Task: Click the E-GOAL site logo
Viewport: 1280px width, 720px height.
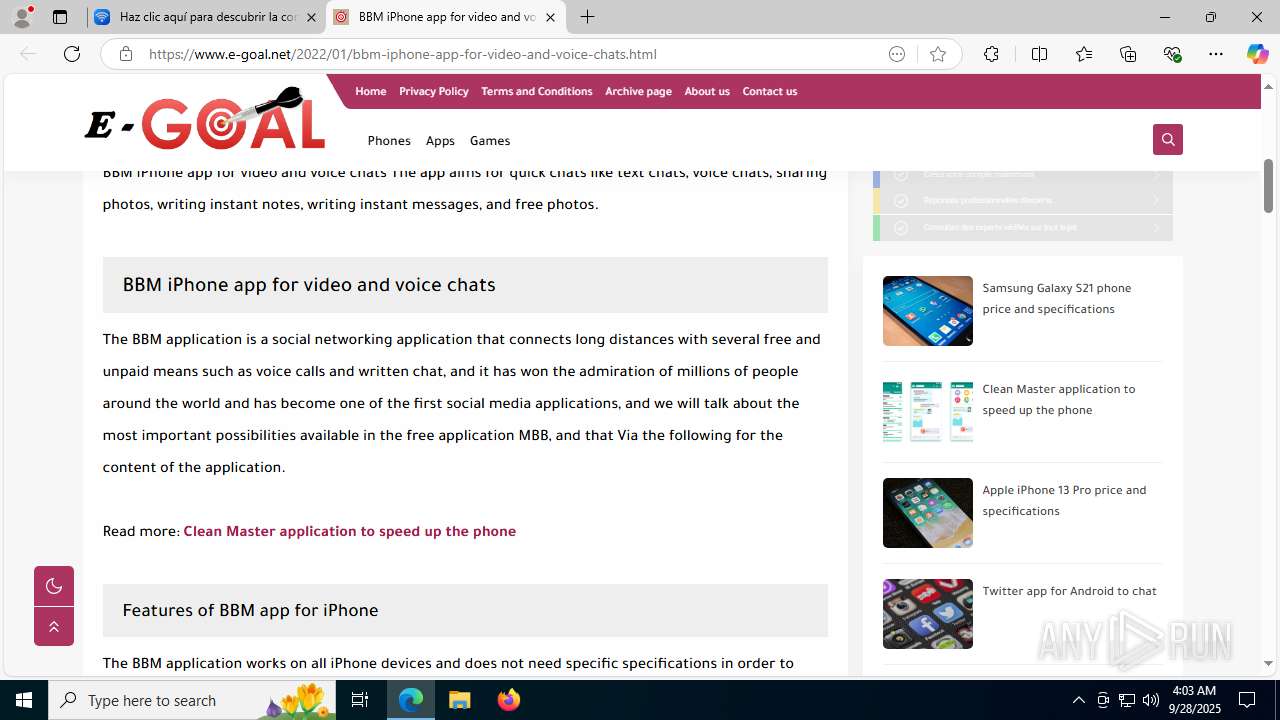Action: click(x=206, y=119)
